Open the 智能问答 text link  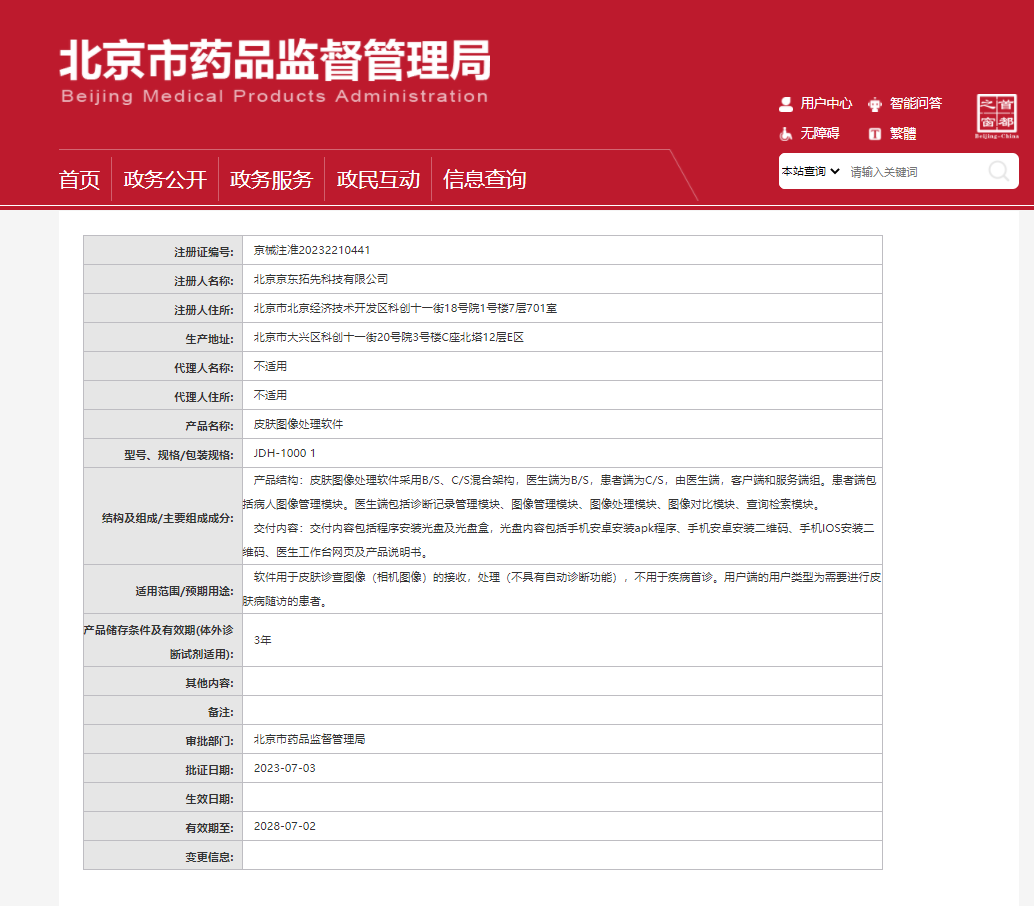click(915, 104)
